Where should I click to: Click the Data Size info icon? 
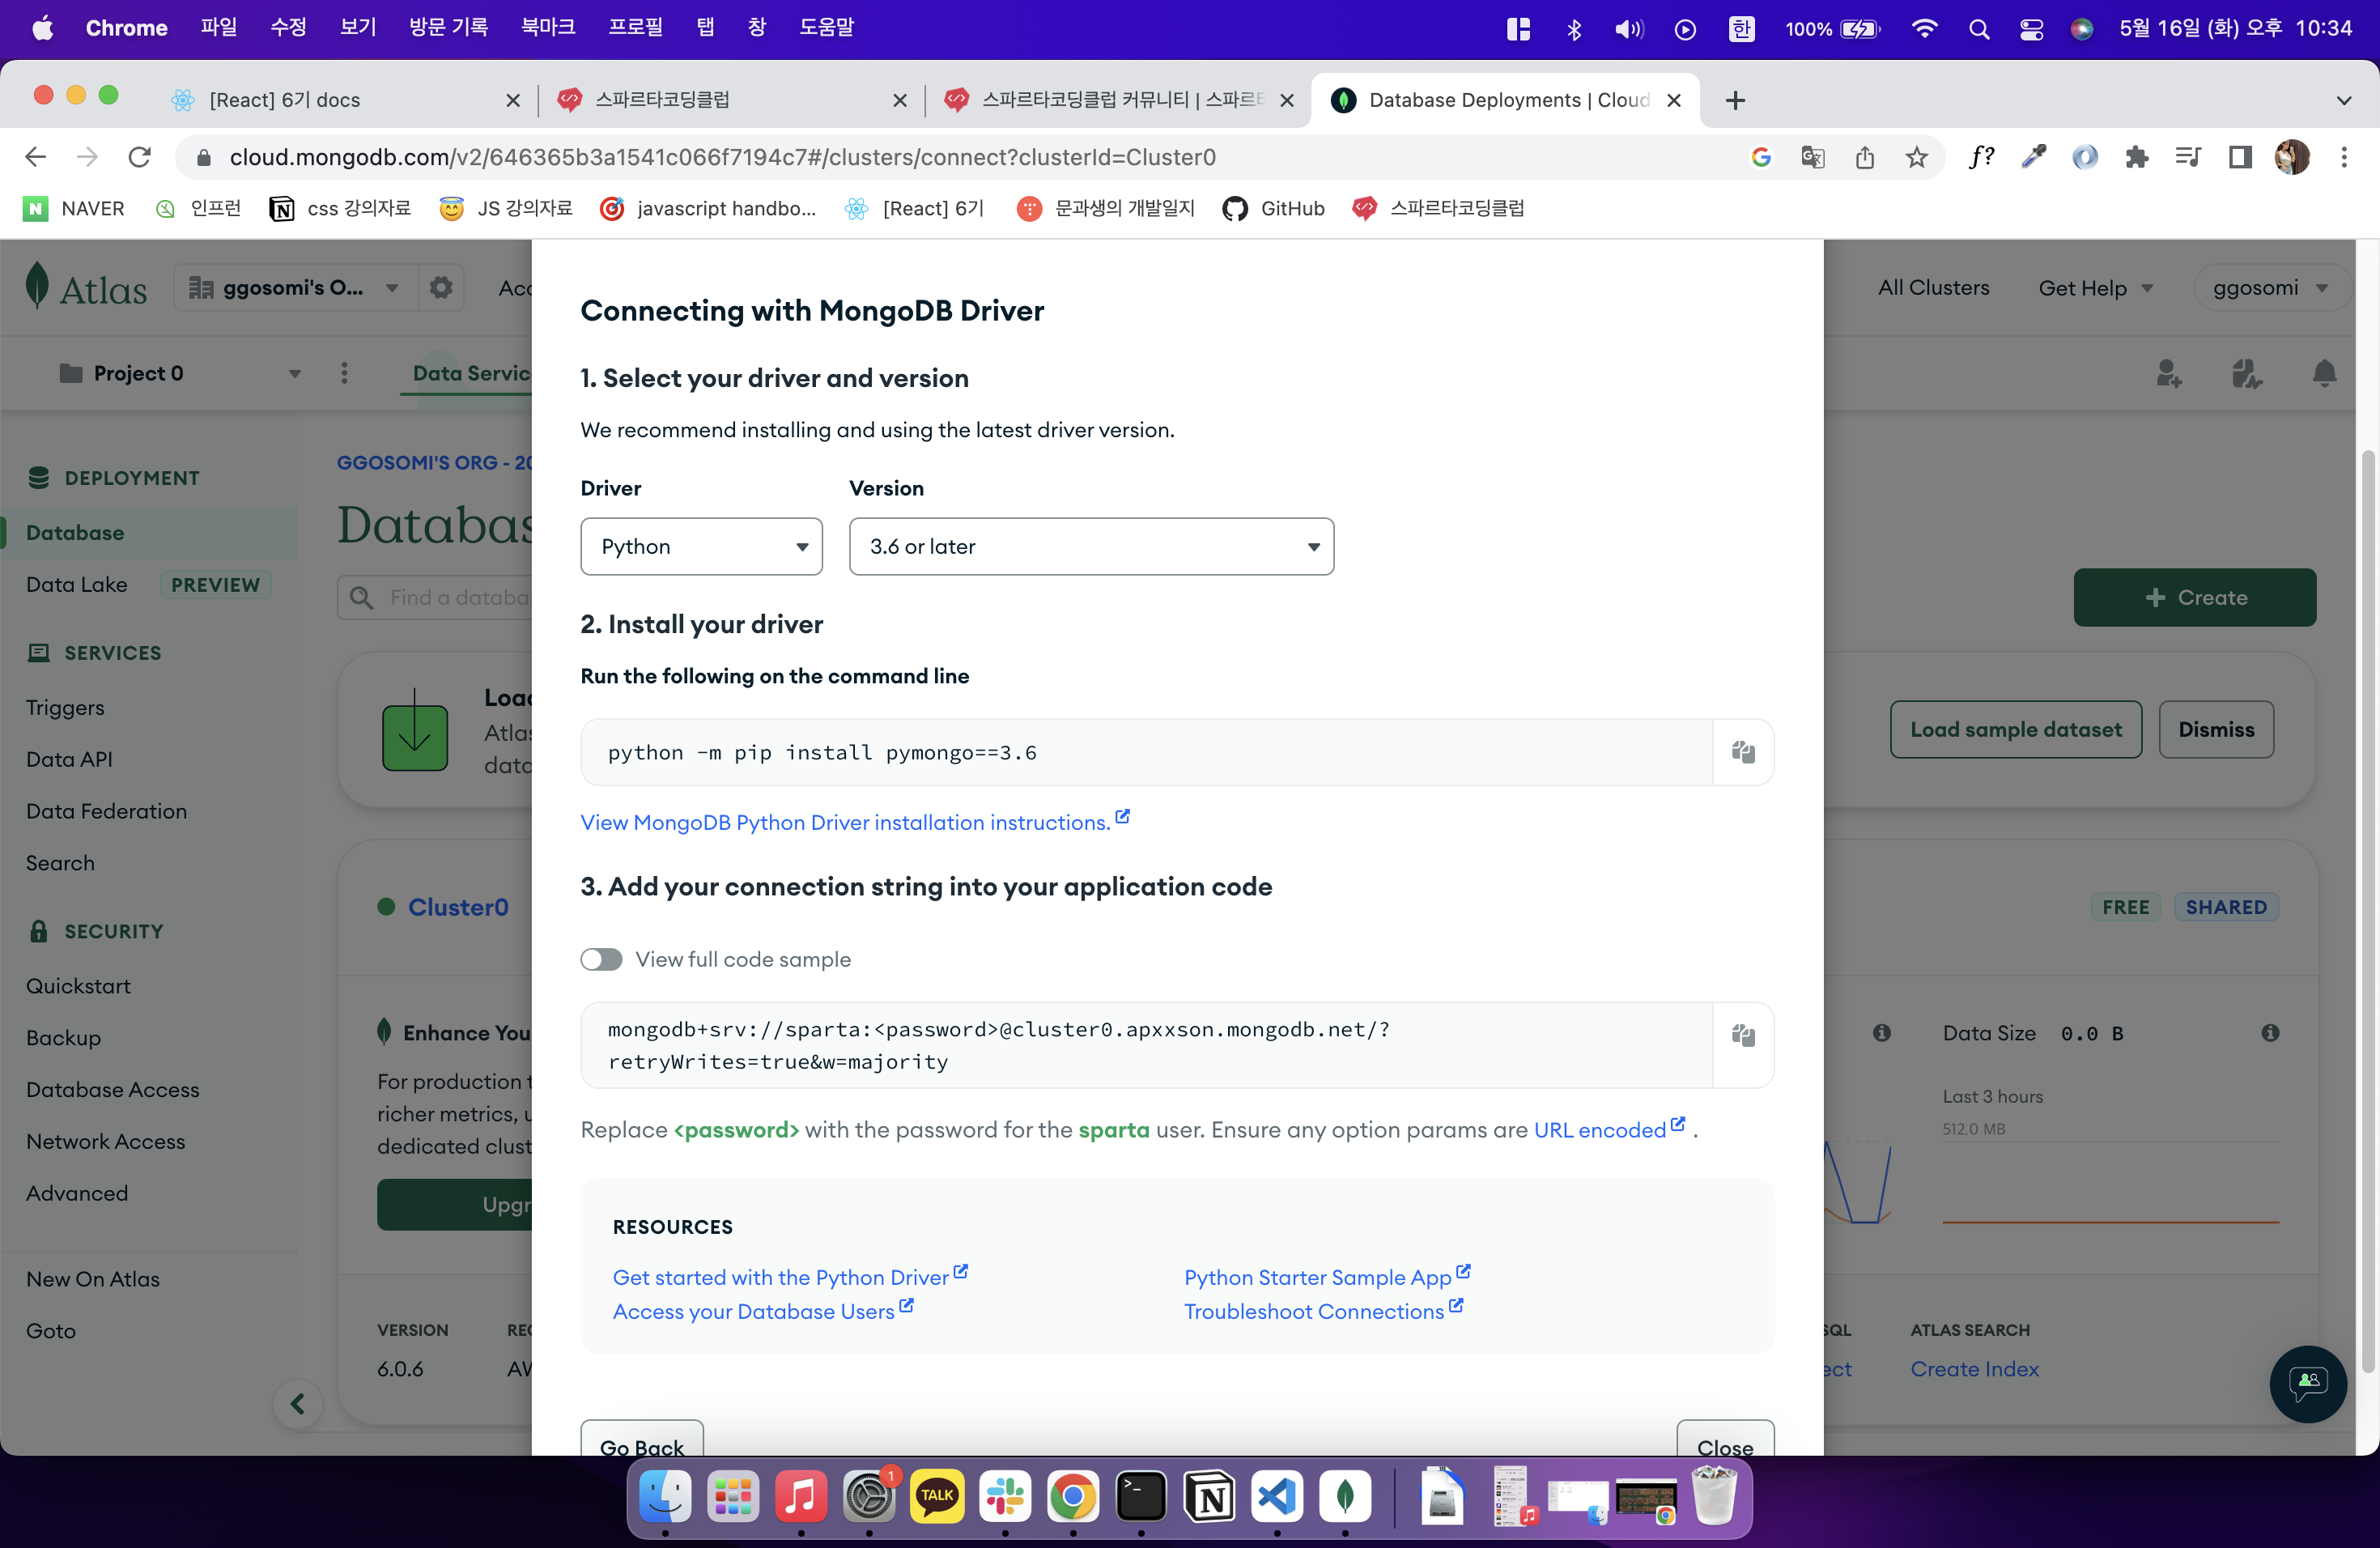tap(2270, 1033)
